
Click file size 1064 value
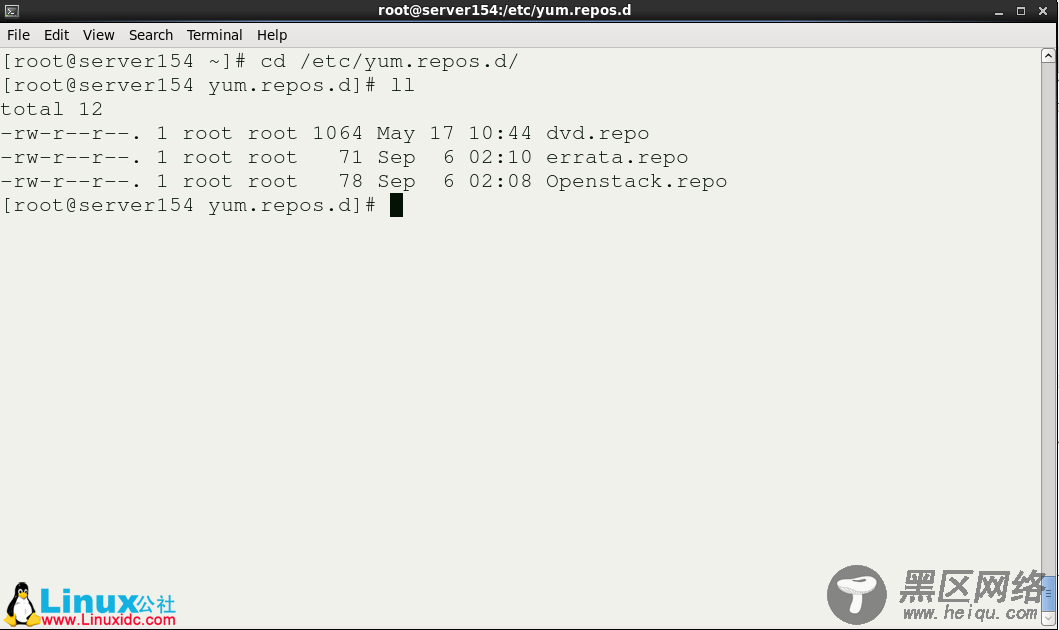pos(337,133)
